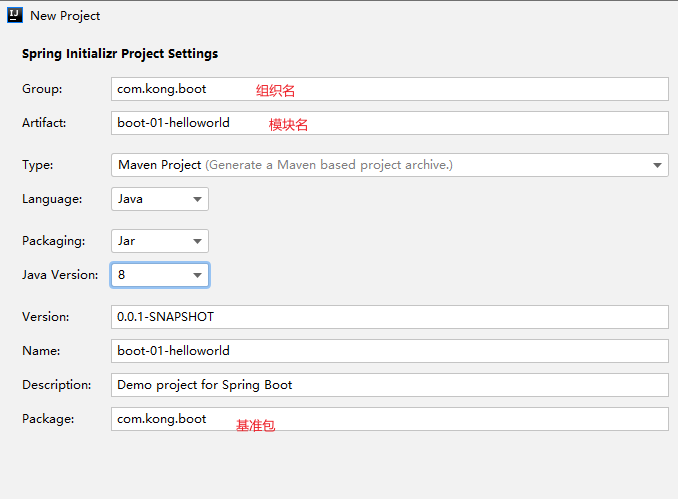Click the IntelliJ IDEA logo icon
Viewport: 678px width, 499px height.
pyautogui.click(x=15, y=16)
